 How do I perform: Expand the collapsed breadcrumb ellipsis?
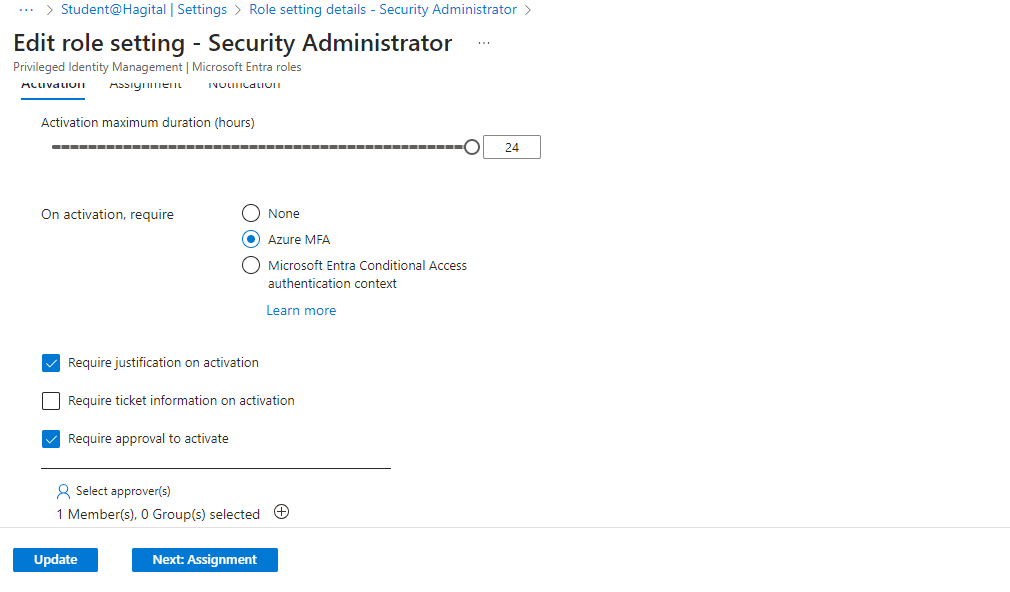coord(27,9)
